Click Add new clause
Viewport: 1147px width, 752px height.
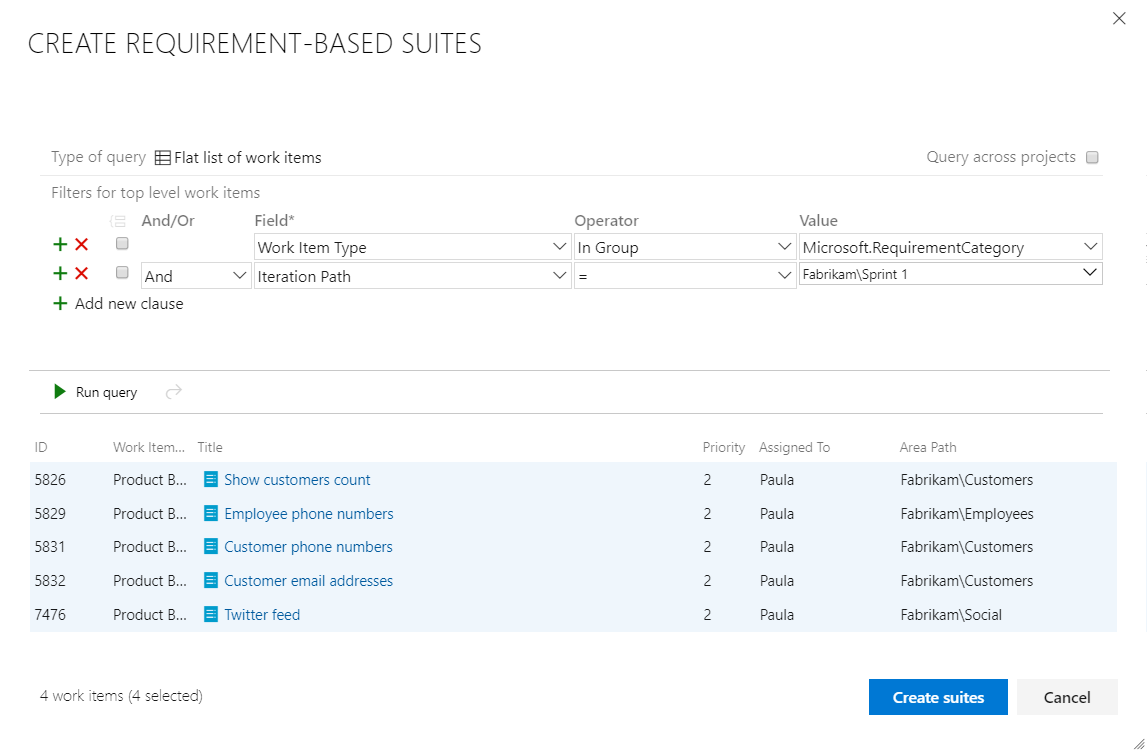point(118,304)
